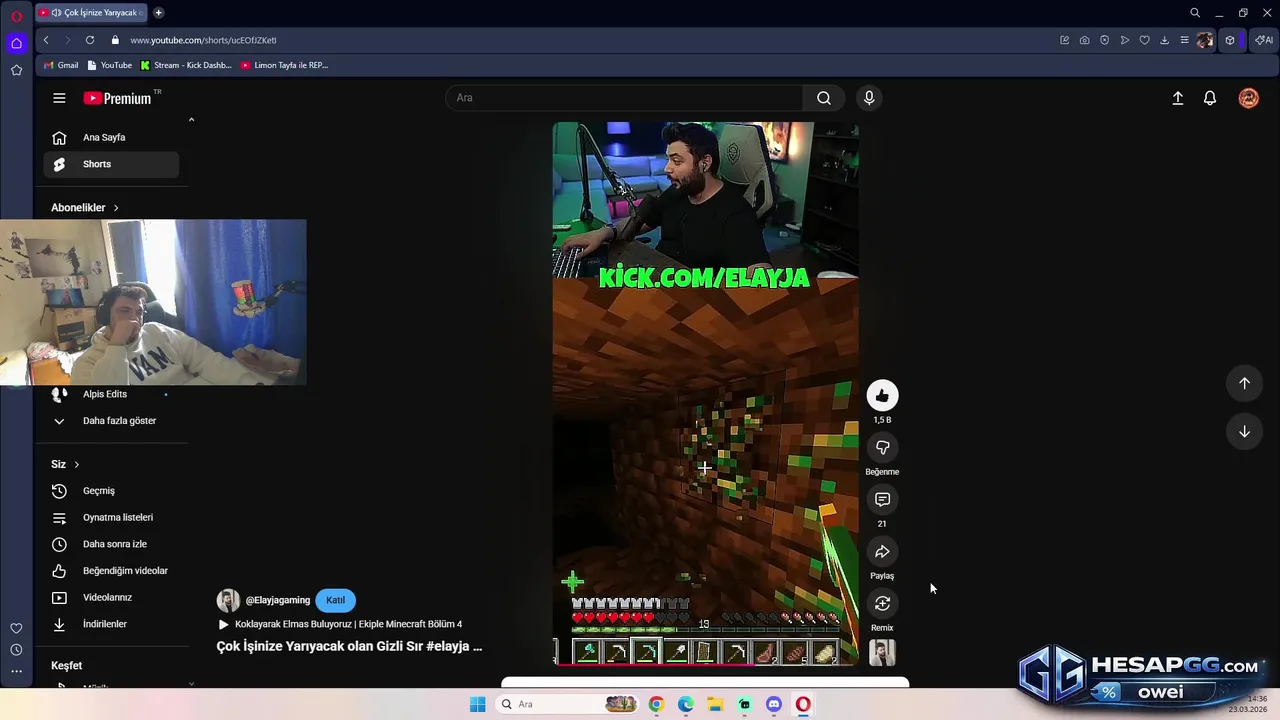1280x720 pixels.
Task: Open the YouTube notifications bell
Action: [1210, 98]
